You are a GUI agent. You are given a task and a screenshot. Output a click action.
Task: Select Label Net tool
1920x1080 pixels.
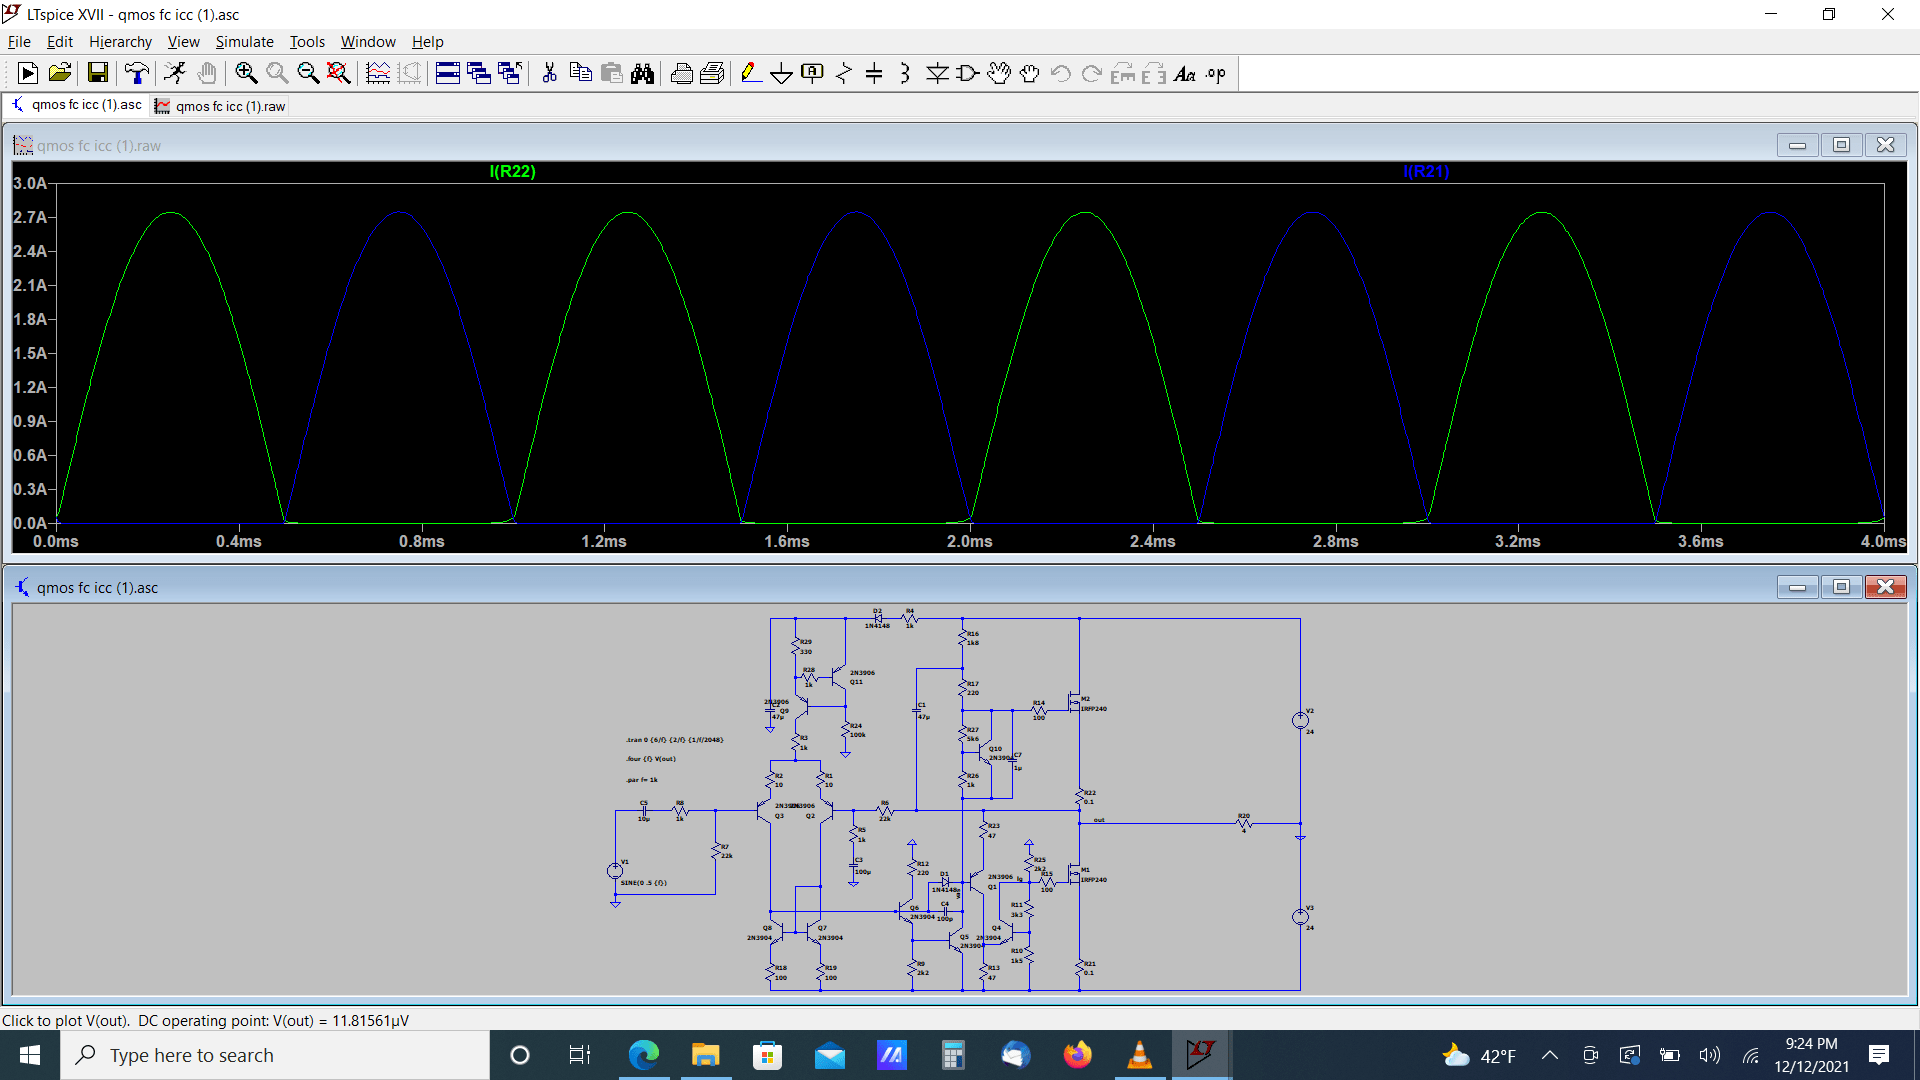[812, 73]
